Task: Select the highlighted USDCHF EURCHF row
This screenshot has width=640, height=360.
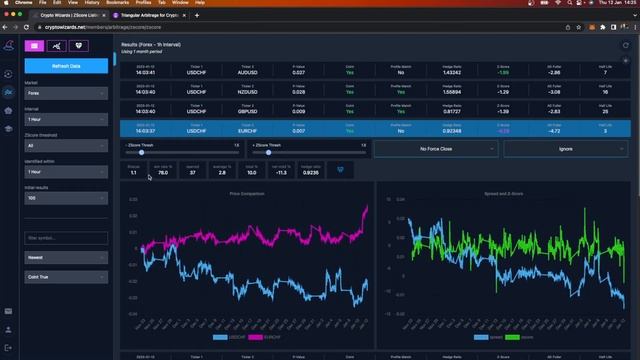Action: tap(375, 129)
